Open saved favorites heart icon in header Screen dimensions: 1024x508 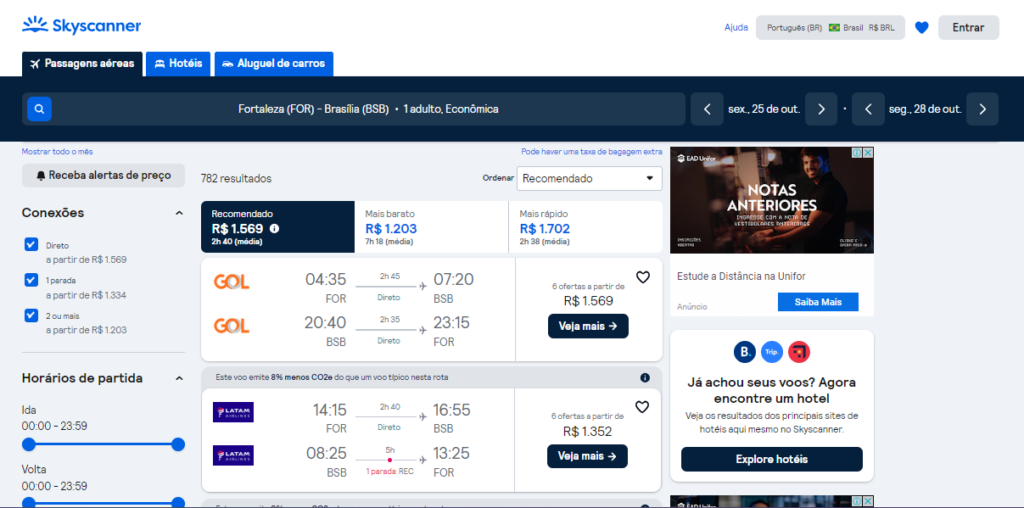pos(921,28)
